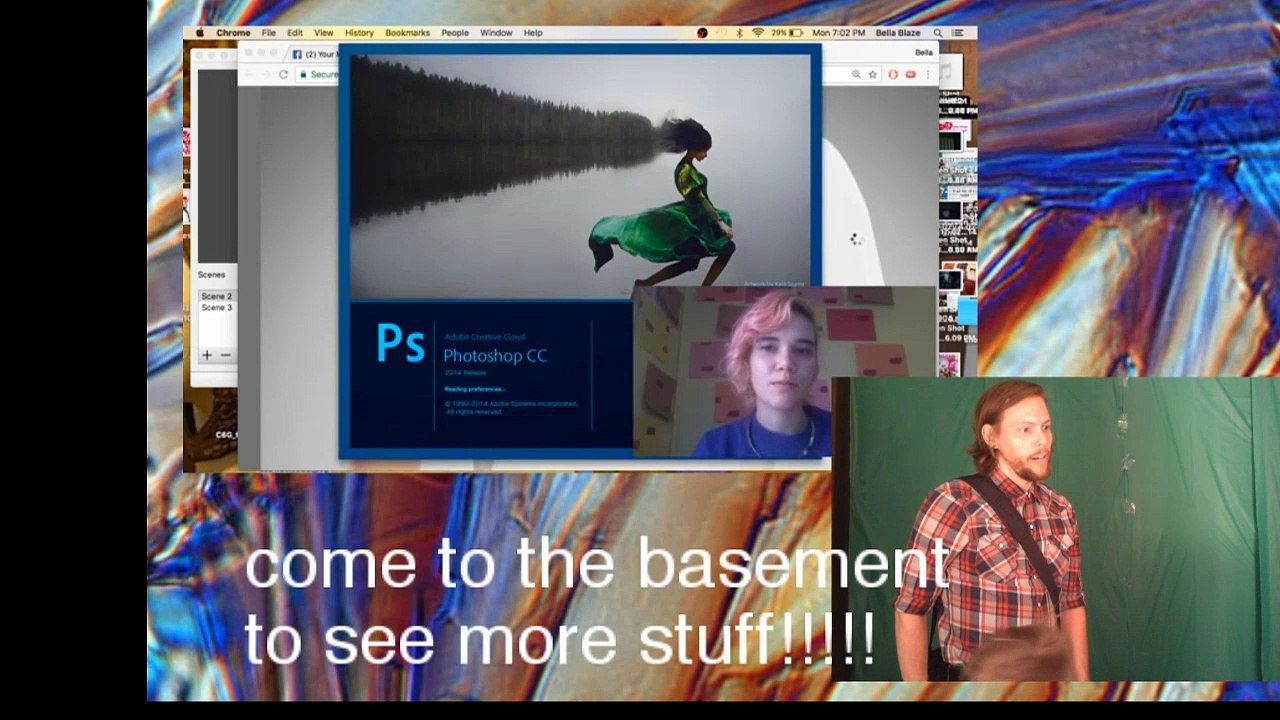Click the Bella profile button in Chrome
The width and height of the screenshot is (1280, 720).
[923, 52]
